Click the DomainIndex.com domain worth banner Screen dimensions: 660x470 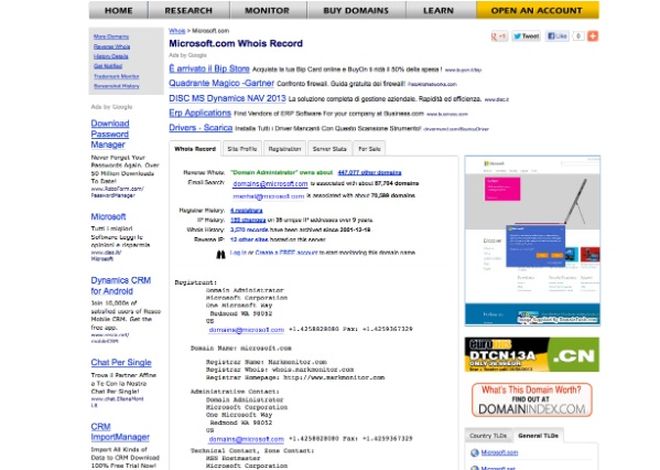tap(532, 400)
